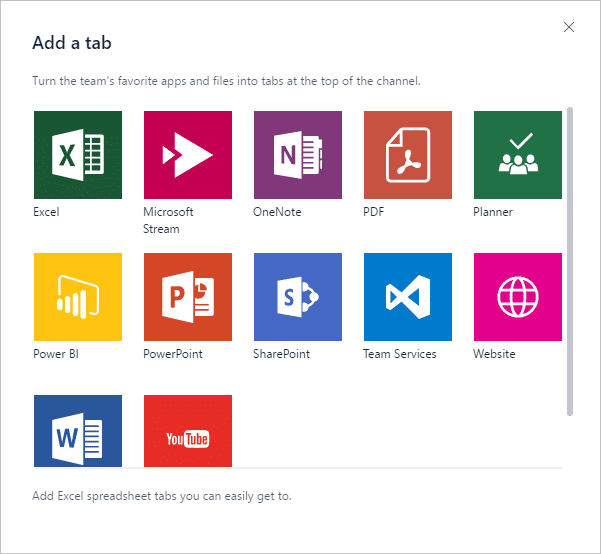Image resolution: width=601 pixels, height=554 pixels.
Task: Click the Add a tab heading
Action: point(72,43)
